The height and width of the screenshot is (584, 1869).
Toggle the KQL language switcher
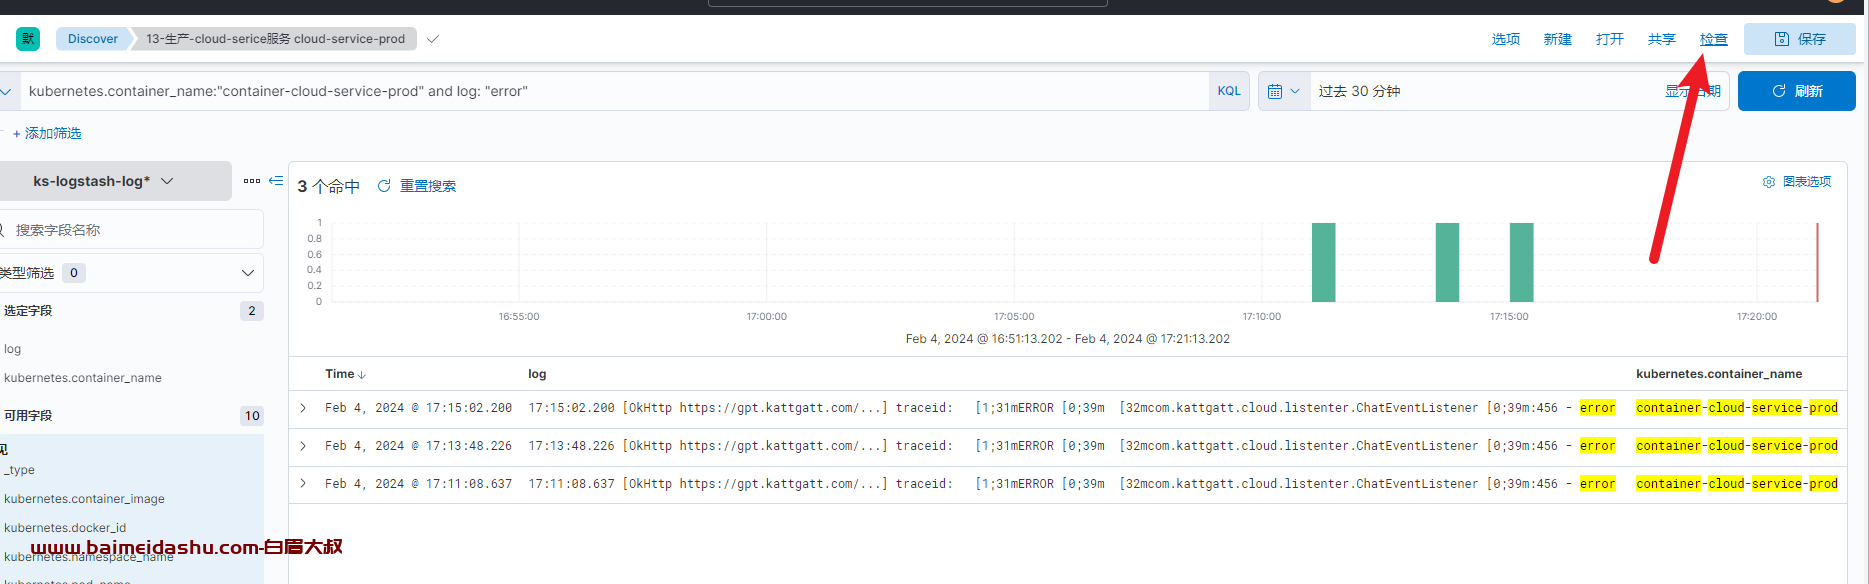1229,91
